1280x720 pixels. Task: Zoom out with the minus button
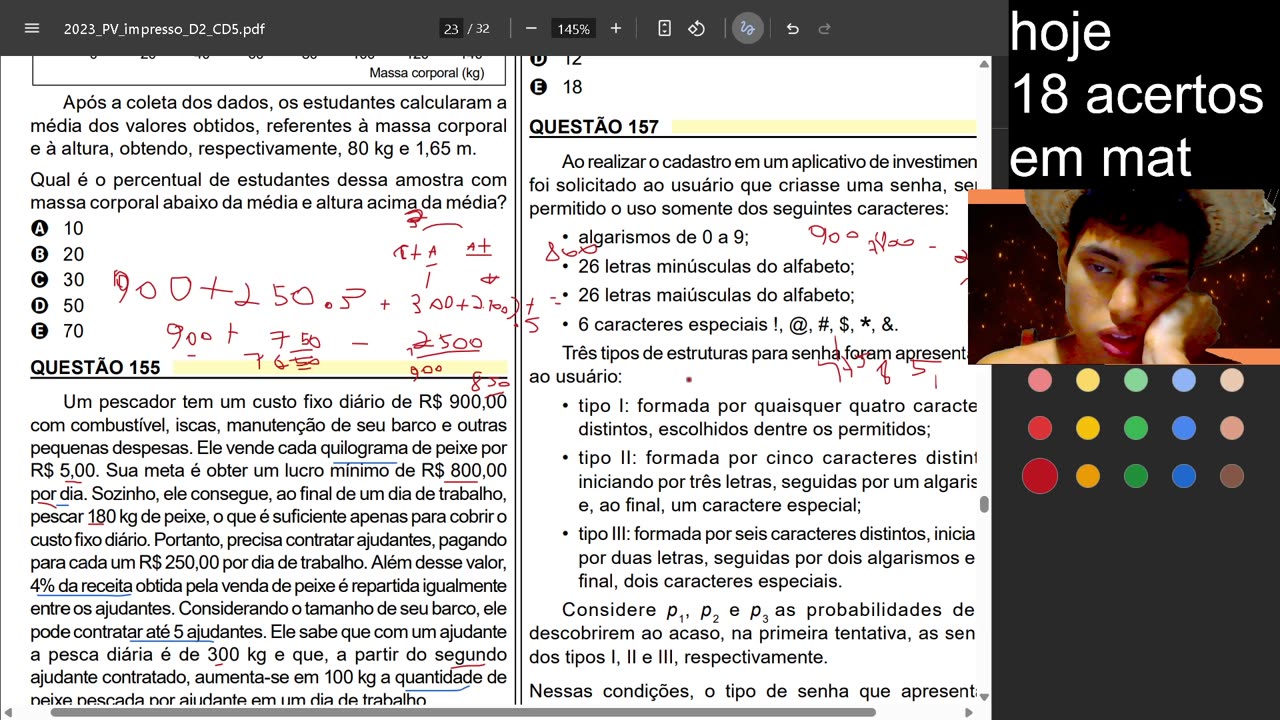[x=531, y=28]
